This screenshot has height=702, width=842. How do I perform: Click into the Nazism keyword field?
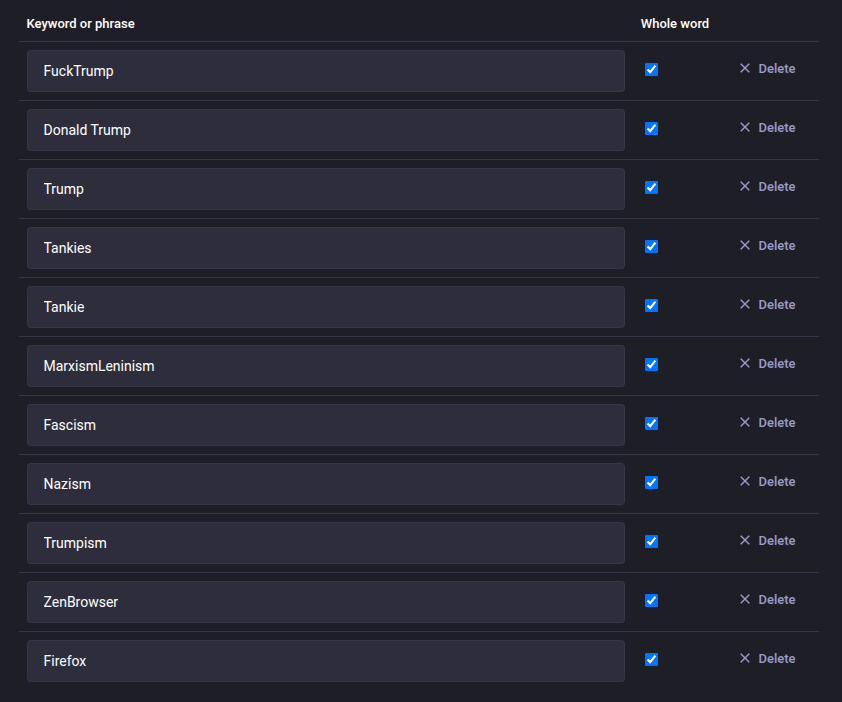tap(325, 484)
